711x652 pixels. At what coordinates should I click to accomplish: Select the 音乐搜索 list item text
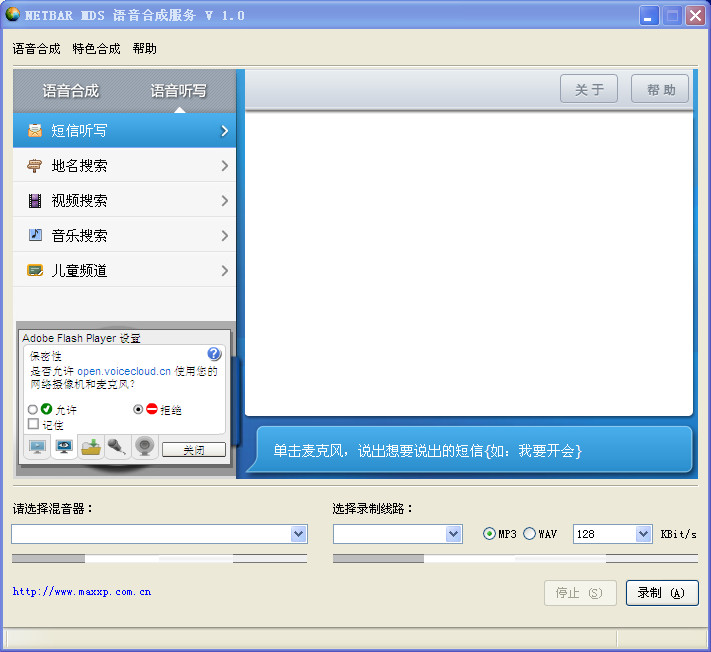pos(79,236)
